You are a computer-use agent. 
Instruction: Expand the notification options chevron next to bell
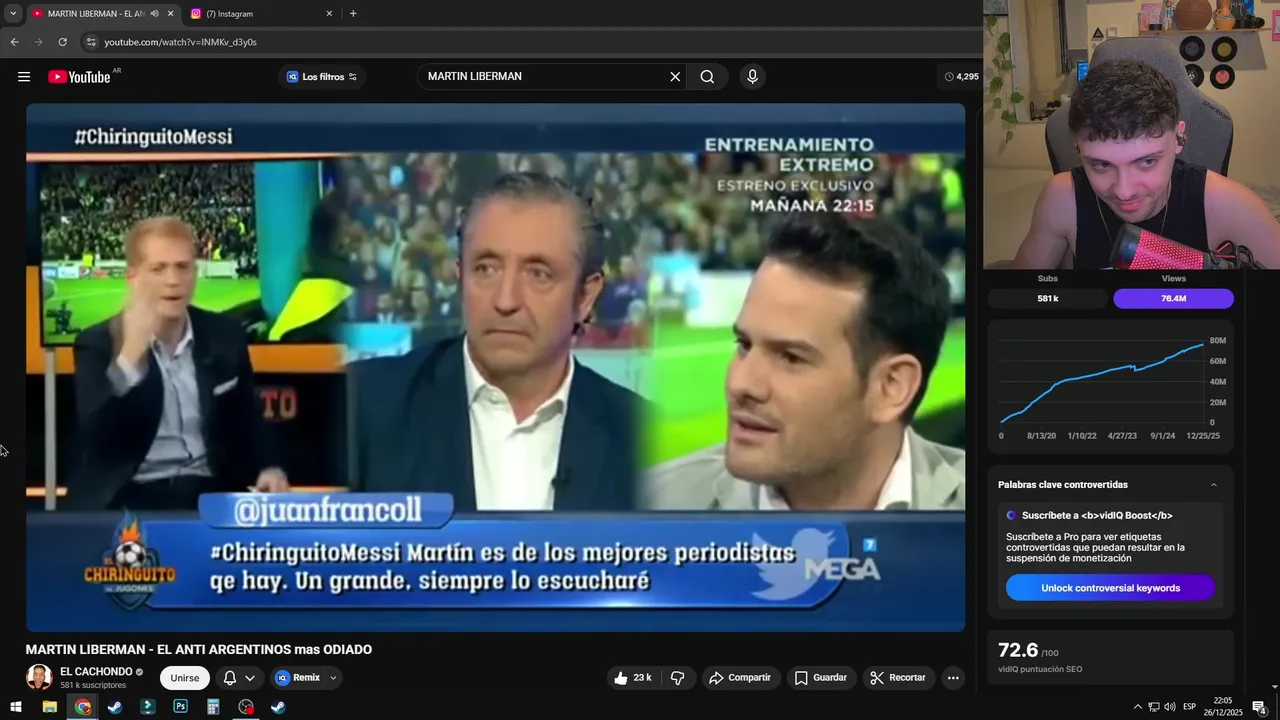tap(250, 678)
